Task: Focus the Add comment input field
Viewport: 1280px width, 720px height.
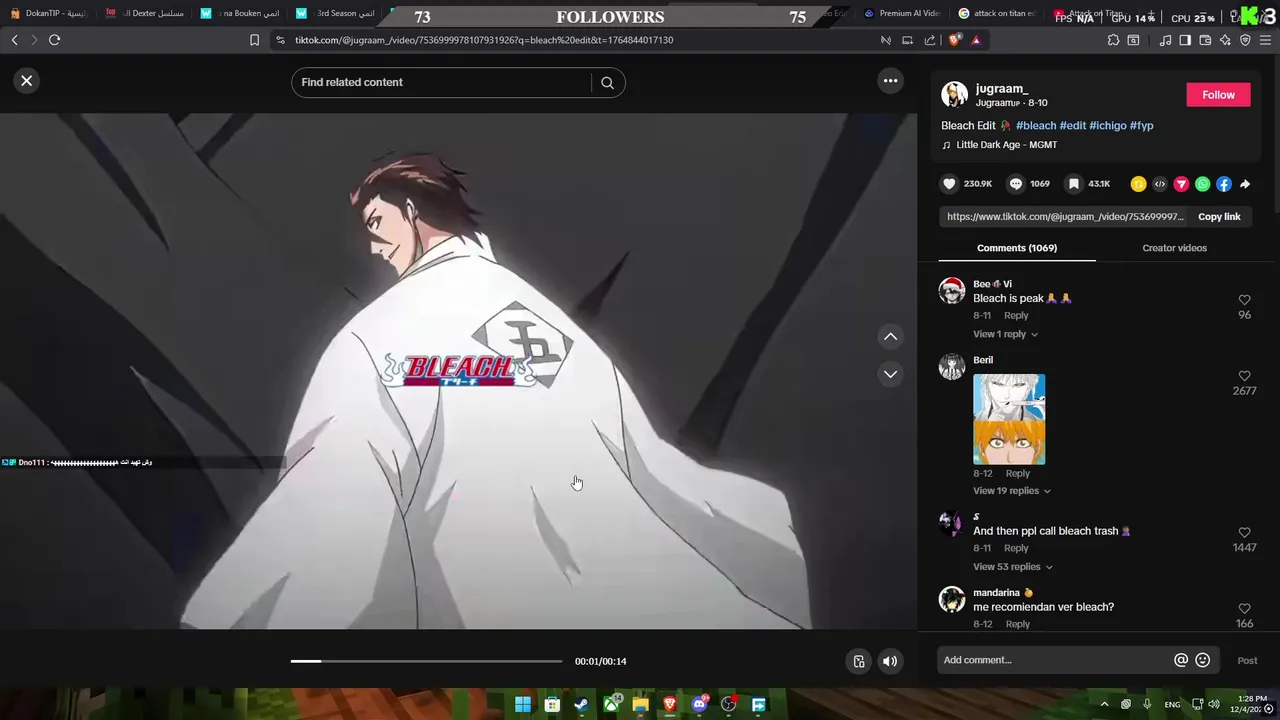Action: 1055,660
